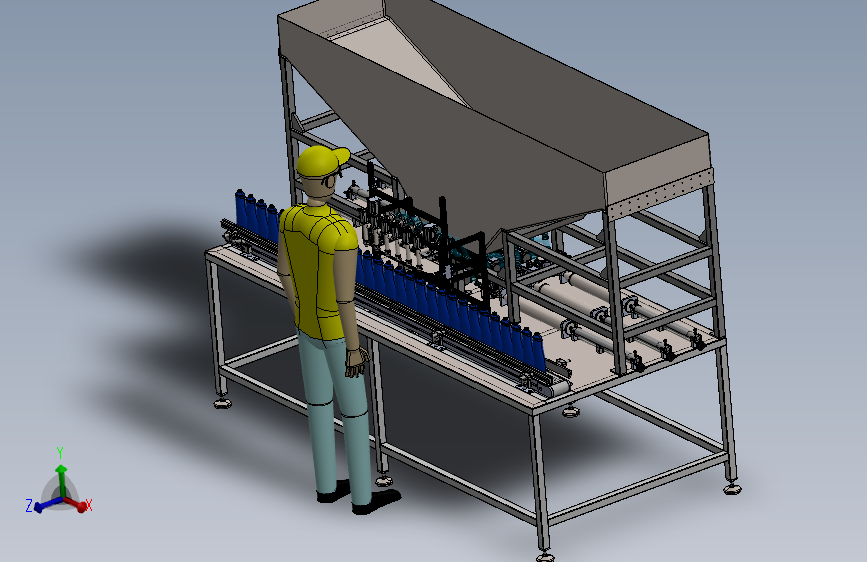Screen dimensions: 867x562
Task: Select the worker's yellow cap in the model
Action: pyautogui.click(x=322, y=160)
